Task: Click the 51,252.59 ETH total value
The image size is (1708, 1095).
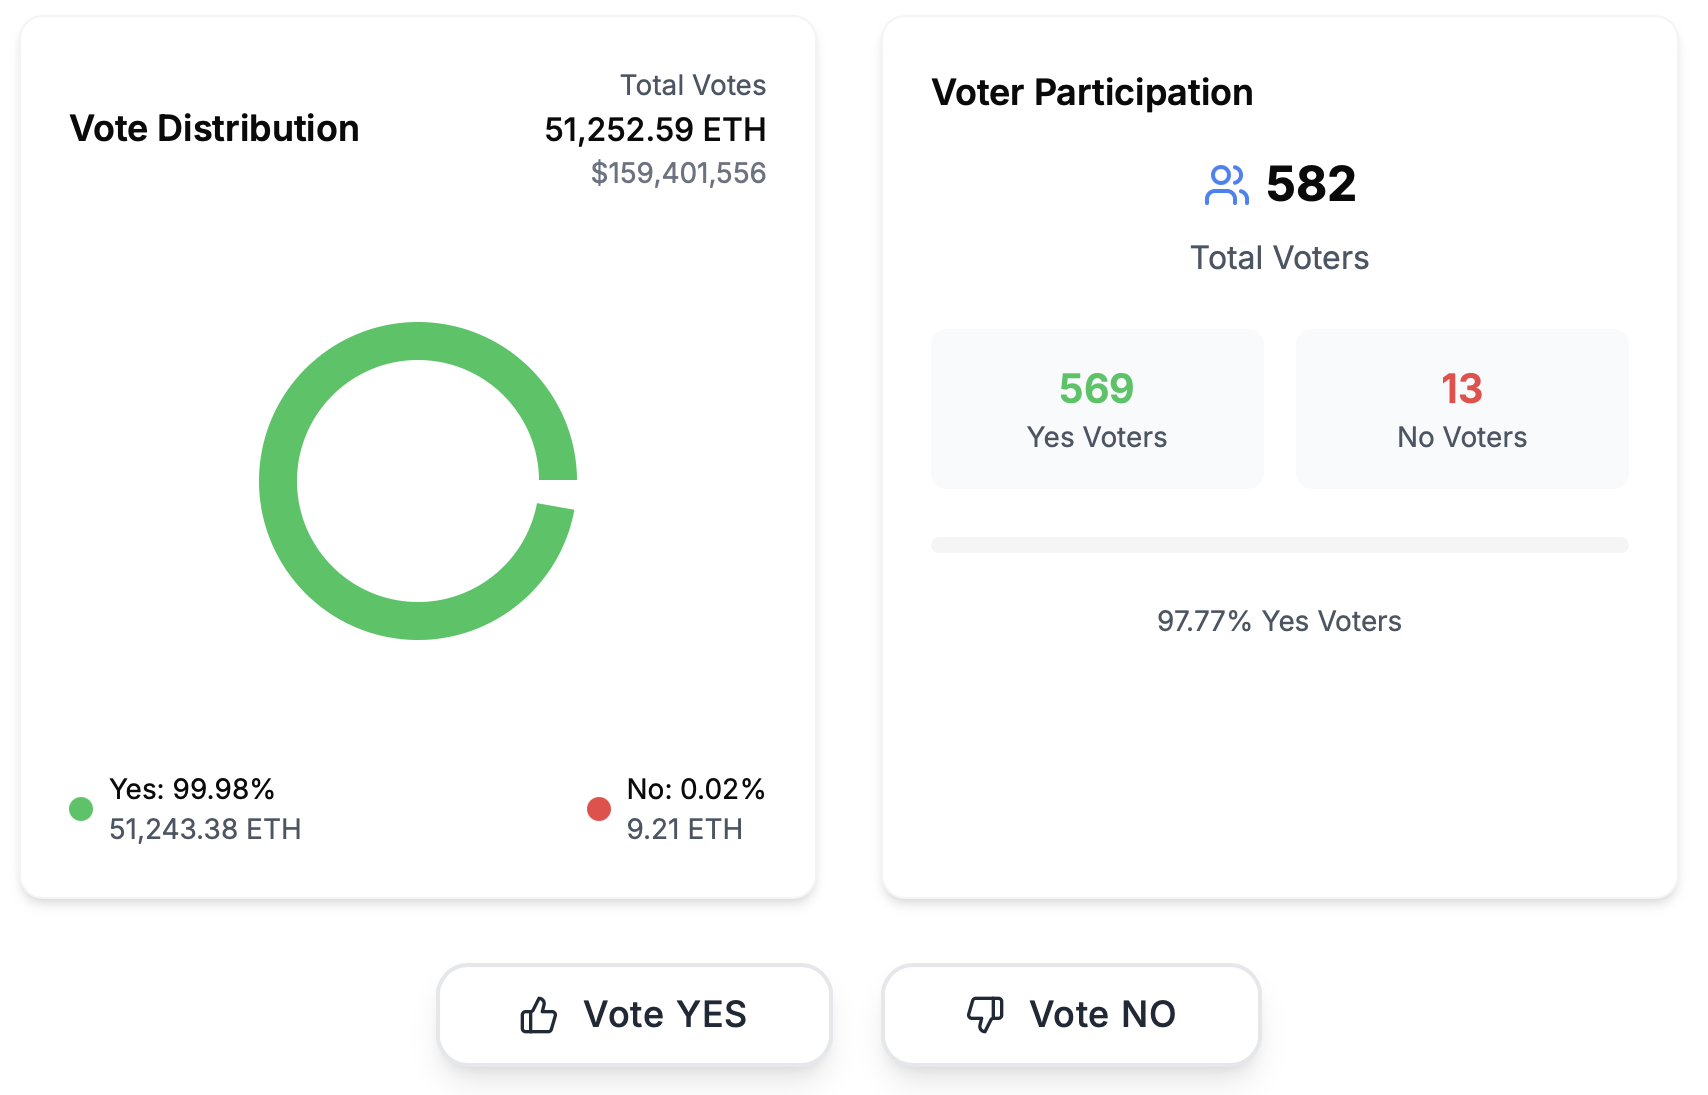Action: [x=655, y=130]
